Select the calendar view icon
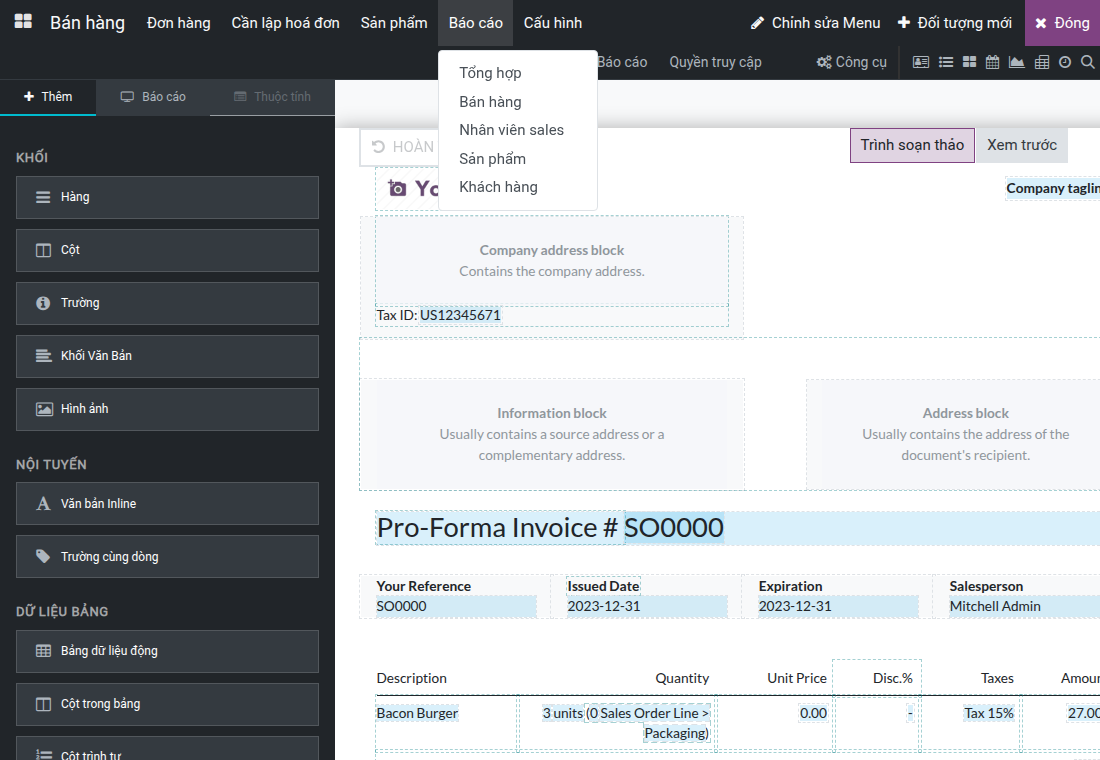The height and width of the screenshot is (760, 1100). (x=992, y=62)
